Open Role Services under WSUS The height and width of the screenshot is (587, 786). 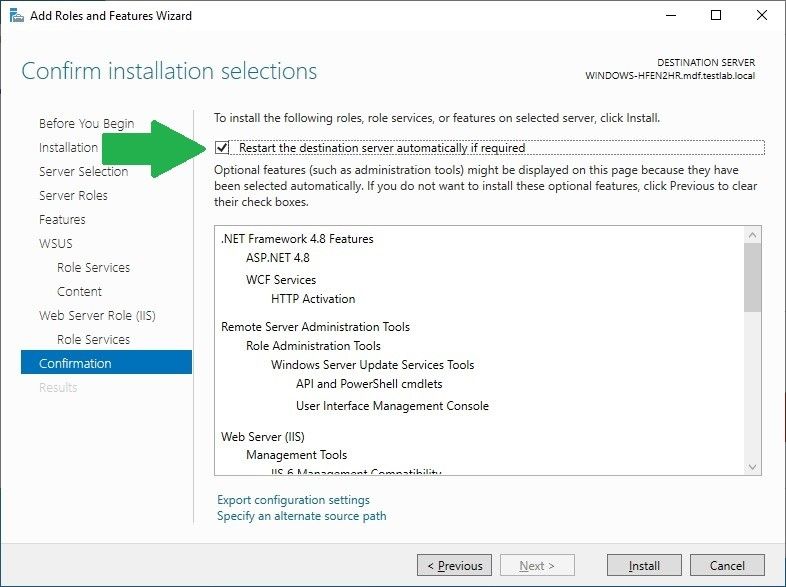93,268
